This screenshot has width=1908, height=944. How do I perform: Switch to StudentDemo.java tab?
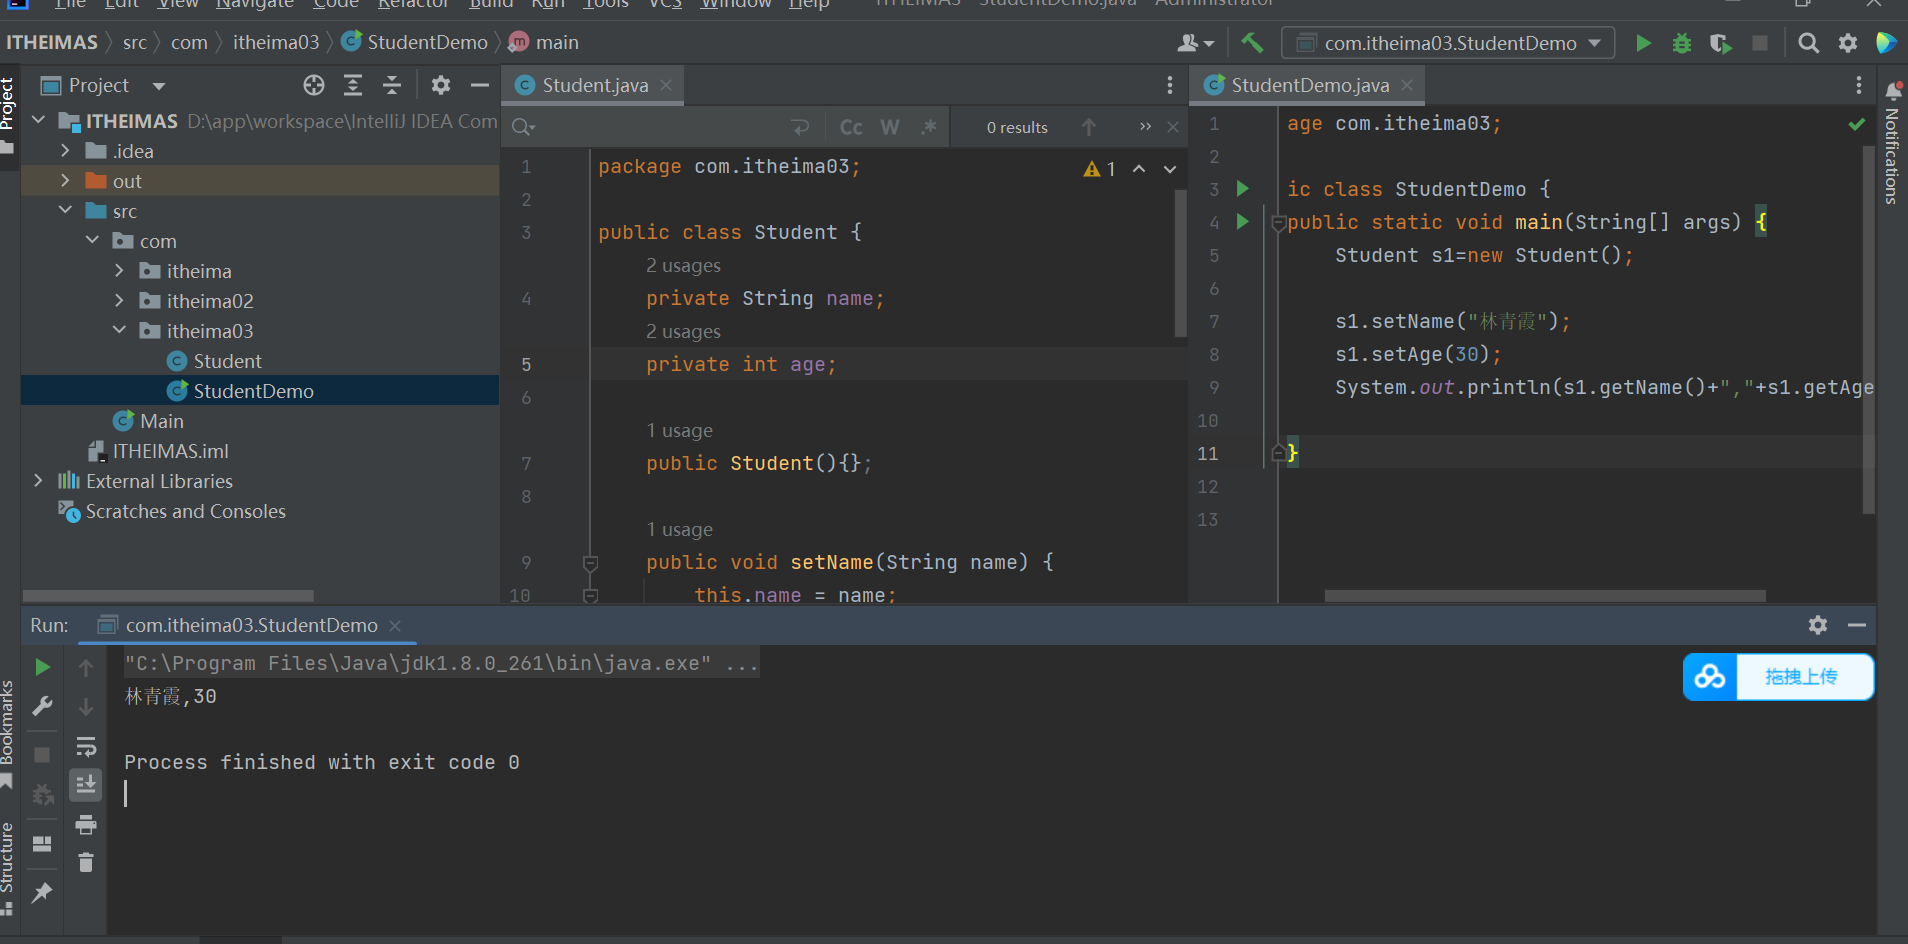1310,85
